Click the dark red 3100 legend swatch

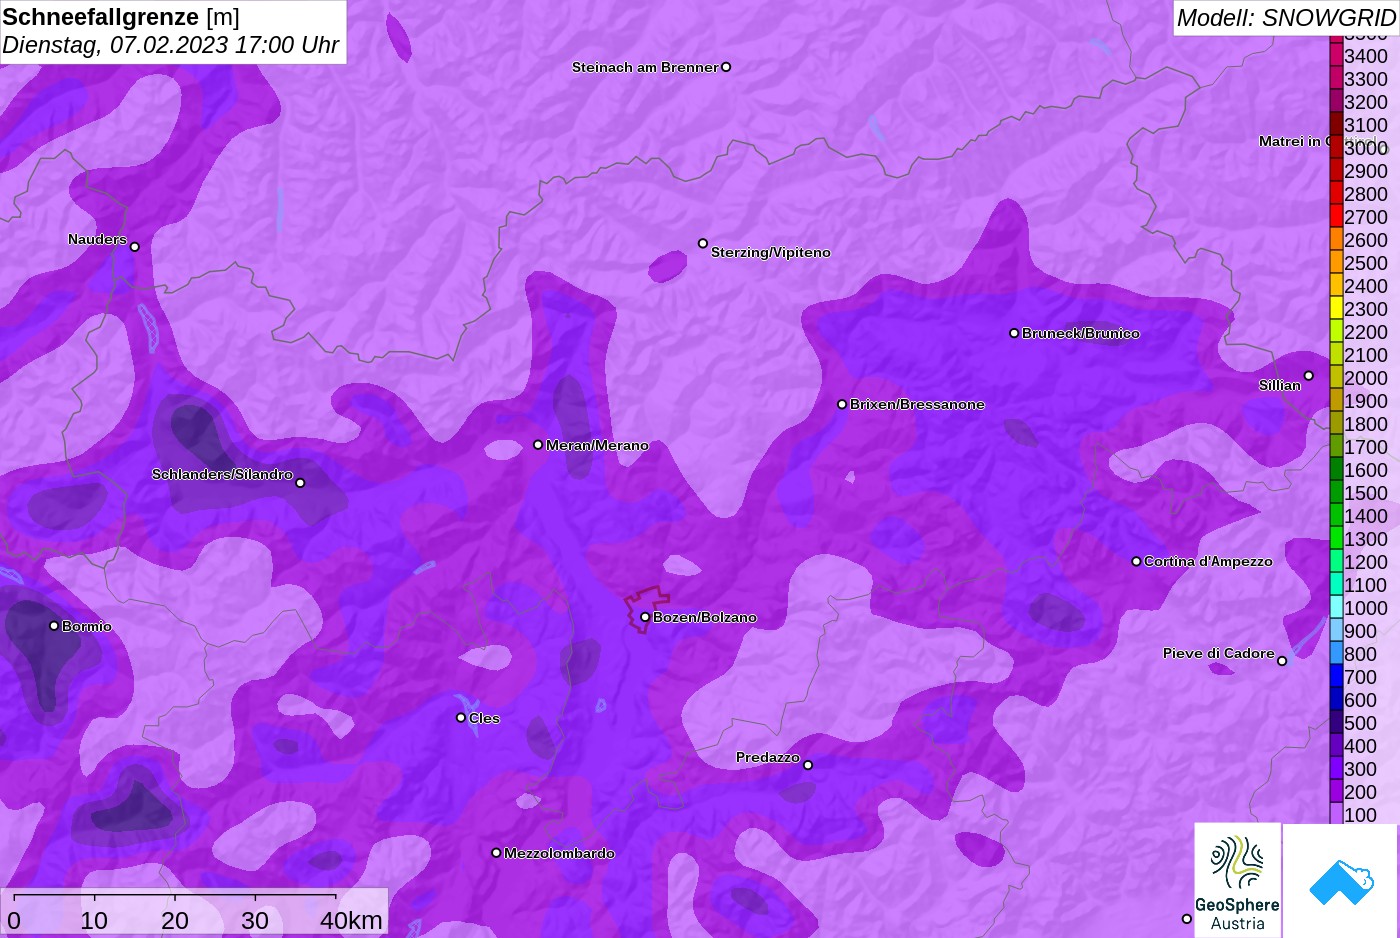point(1336,124)
